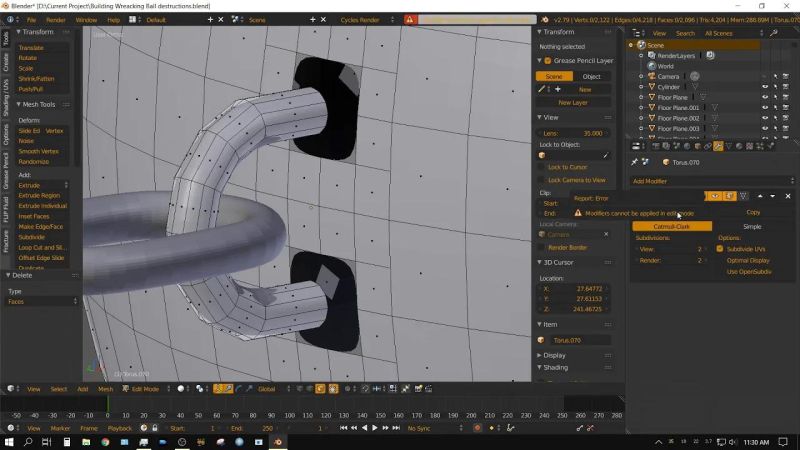This screenshot has width=800, height=450.
Task: Move the modifier up with the arrow
Action: pyautogui.click(x=760, y=196)
